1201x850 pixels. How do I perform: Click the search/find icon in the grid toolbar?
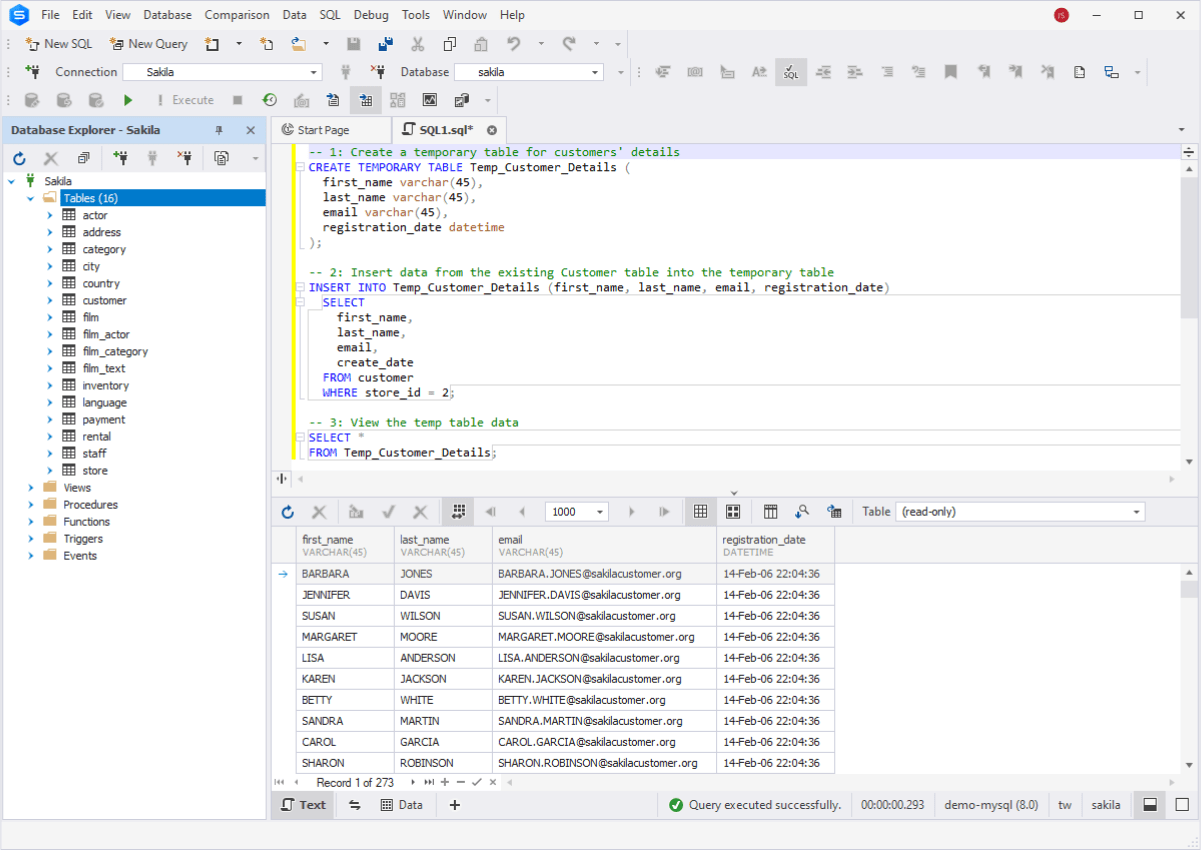[802, 511]
